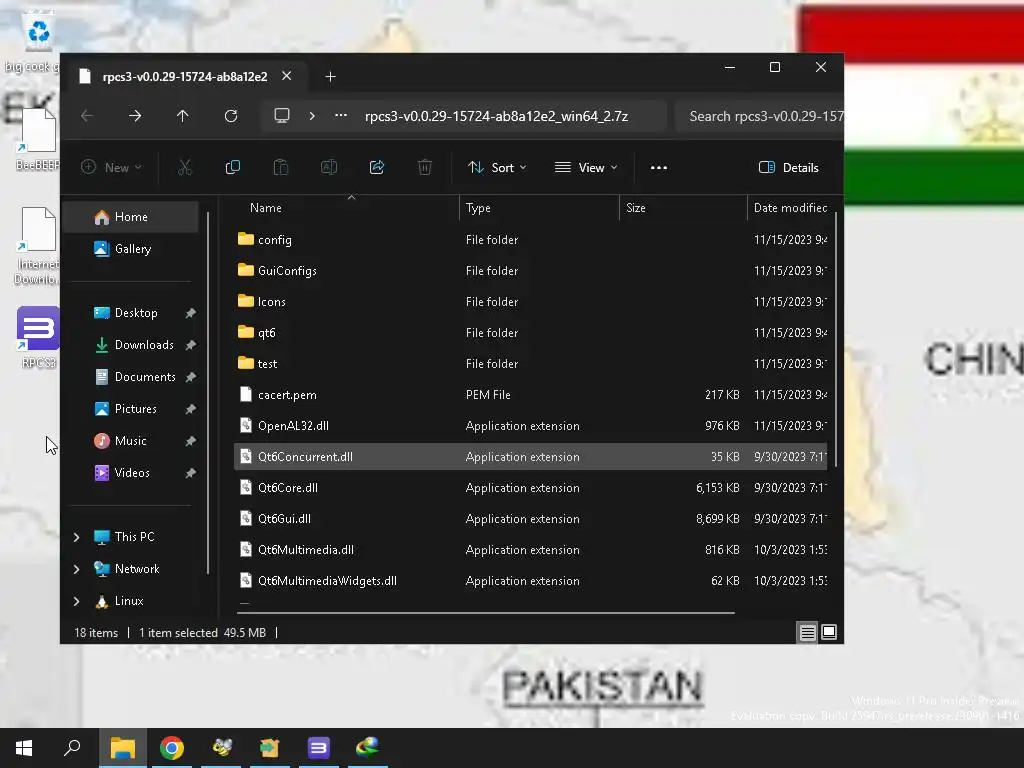Toggle the Details pane button
The image size is (1024, 768).
pyautogui.click(x=788, y=168)
